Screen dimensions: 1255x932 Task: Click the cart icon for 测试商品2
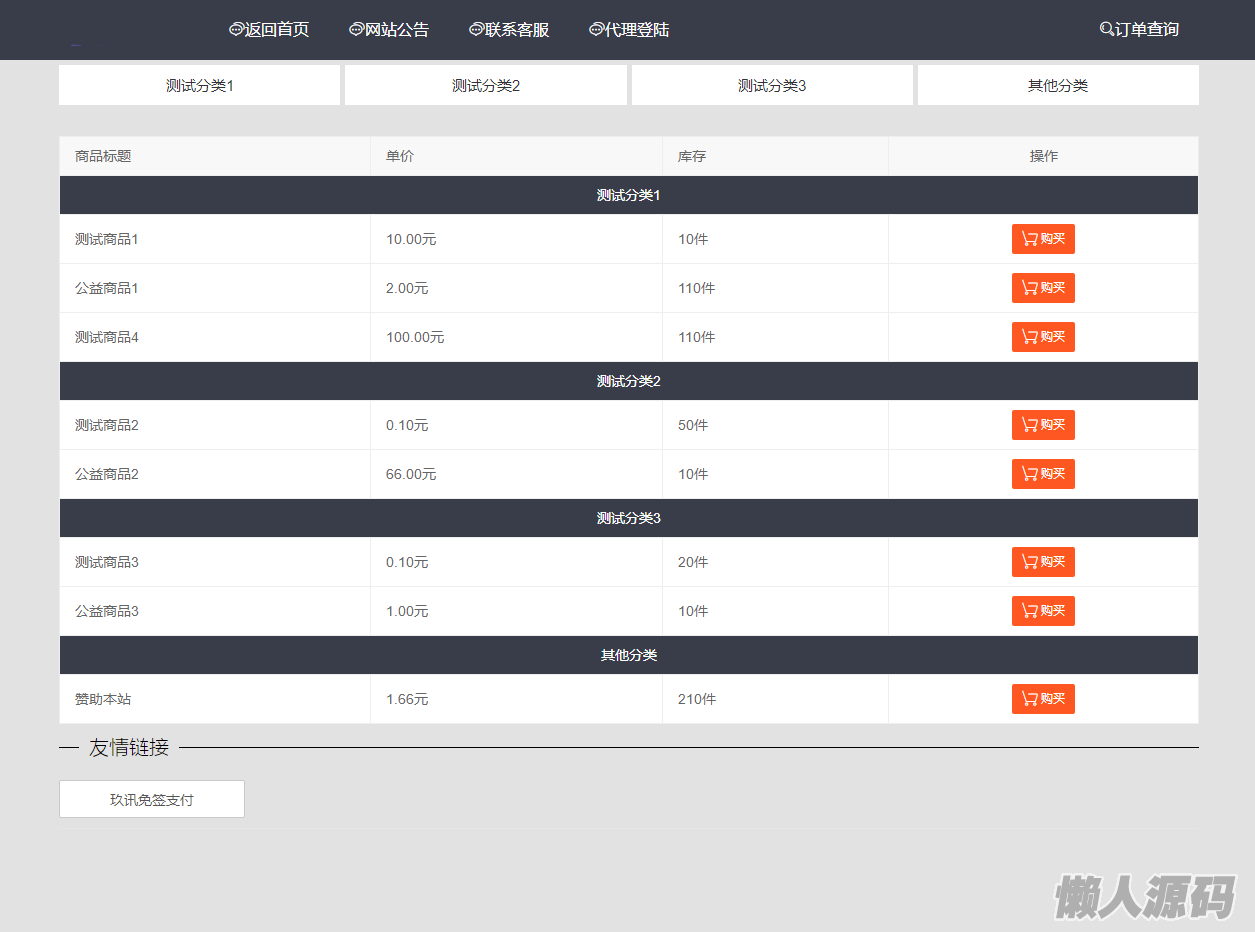click(1029, 425)
